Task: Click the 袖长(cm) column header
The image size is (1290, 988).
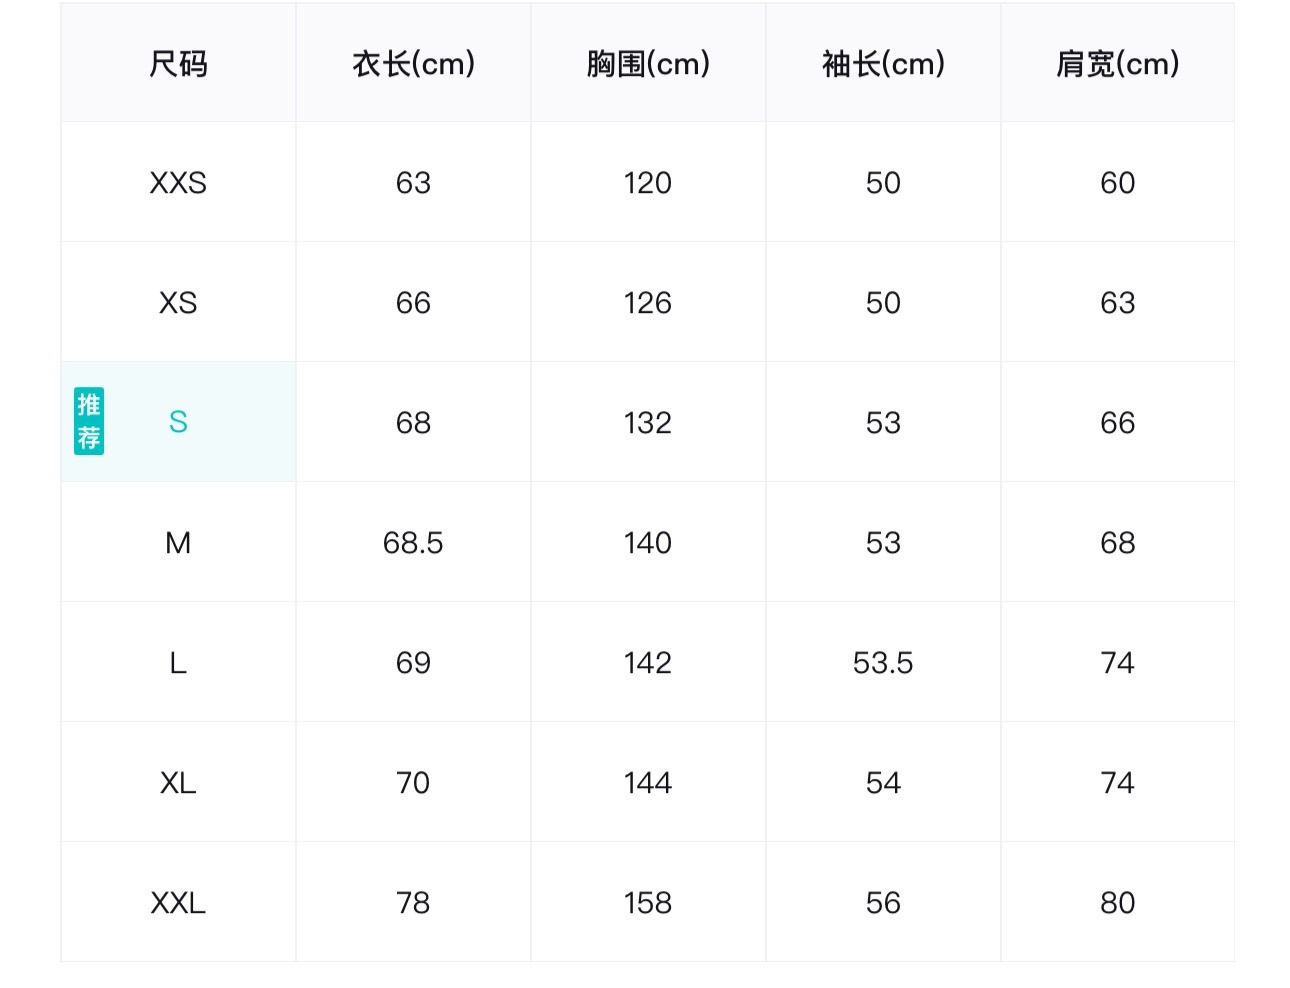Action: coord(883,64)
